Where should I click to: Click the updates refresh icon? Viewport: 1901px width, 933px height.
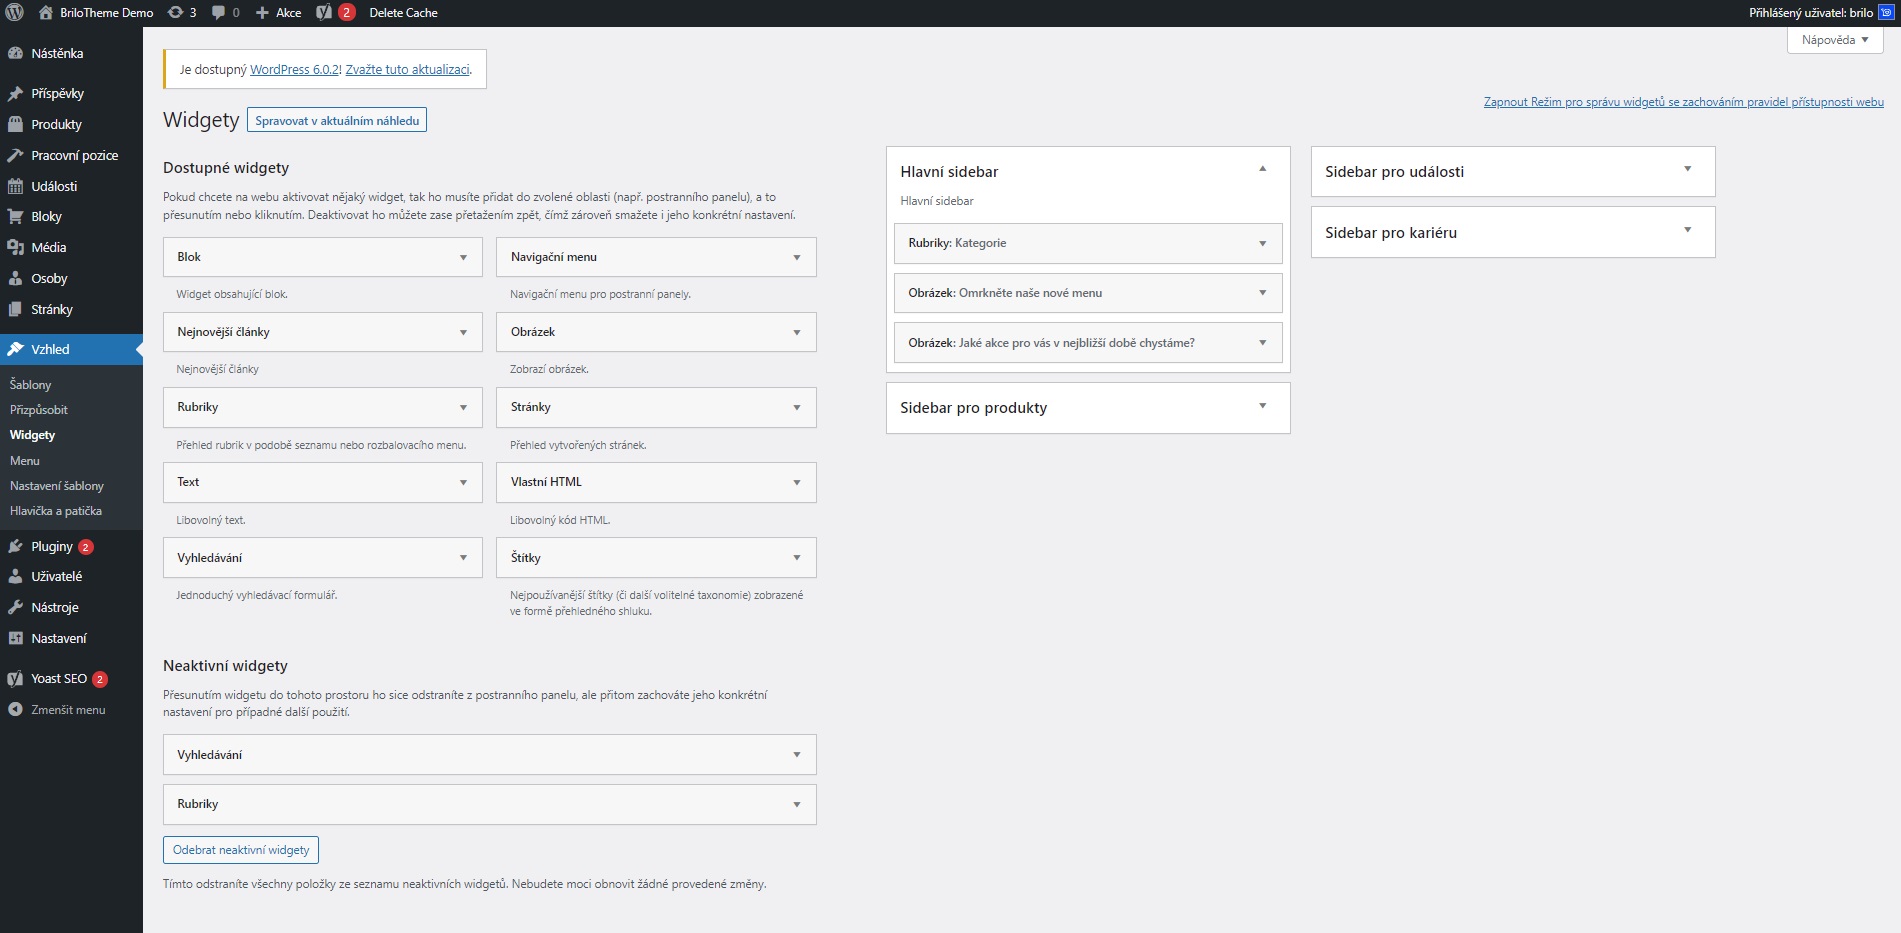tap(175, 13)
